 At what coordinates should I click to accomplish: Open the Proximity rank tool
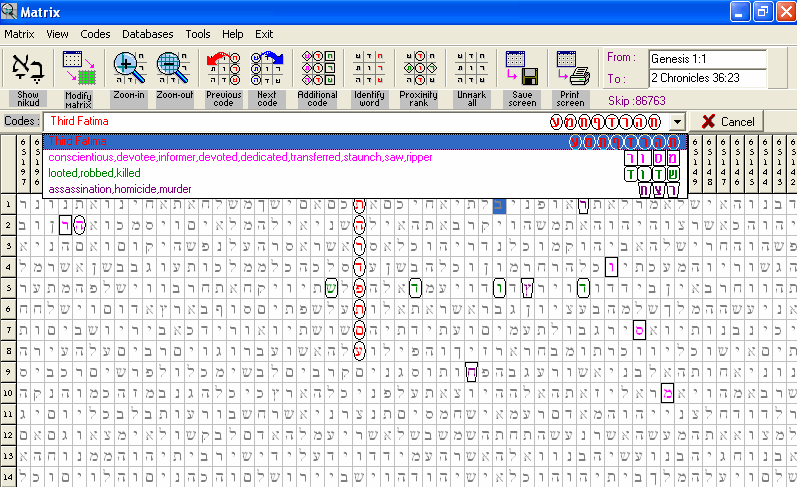418,68
